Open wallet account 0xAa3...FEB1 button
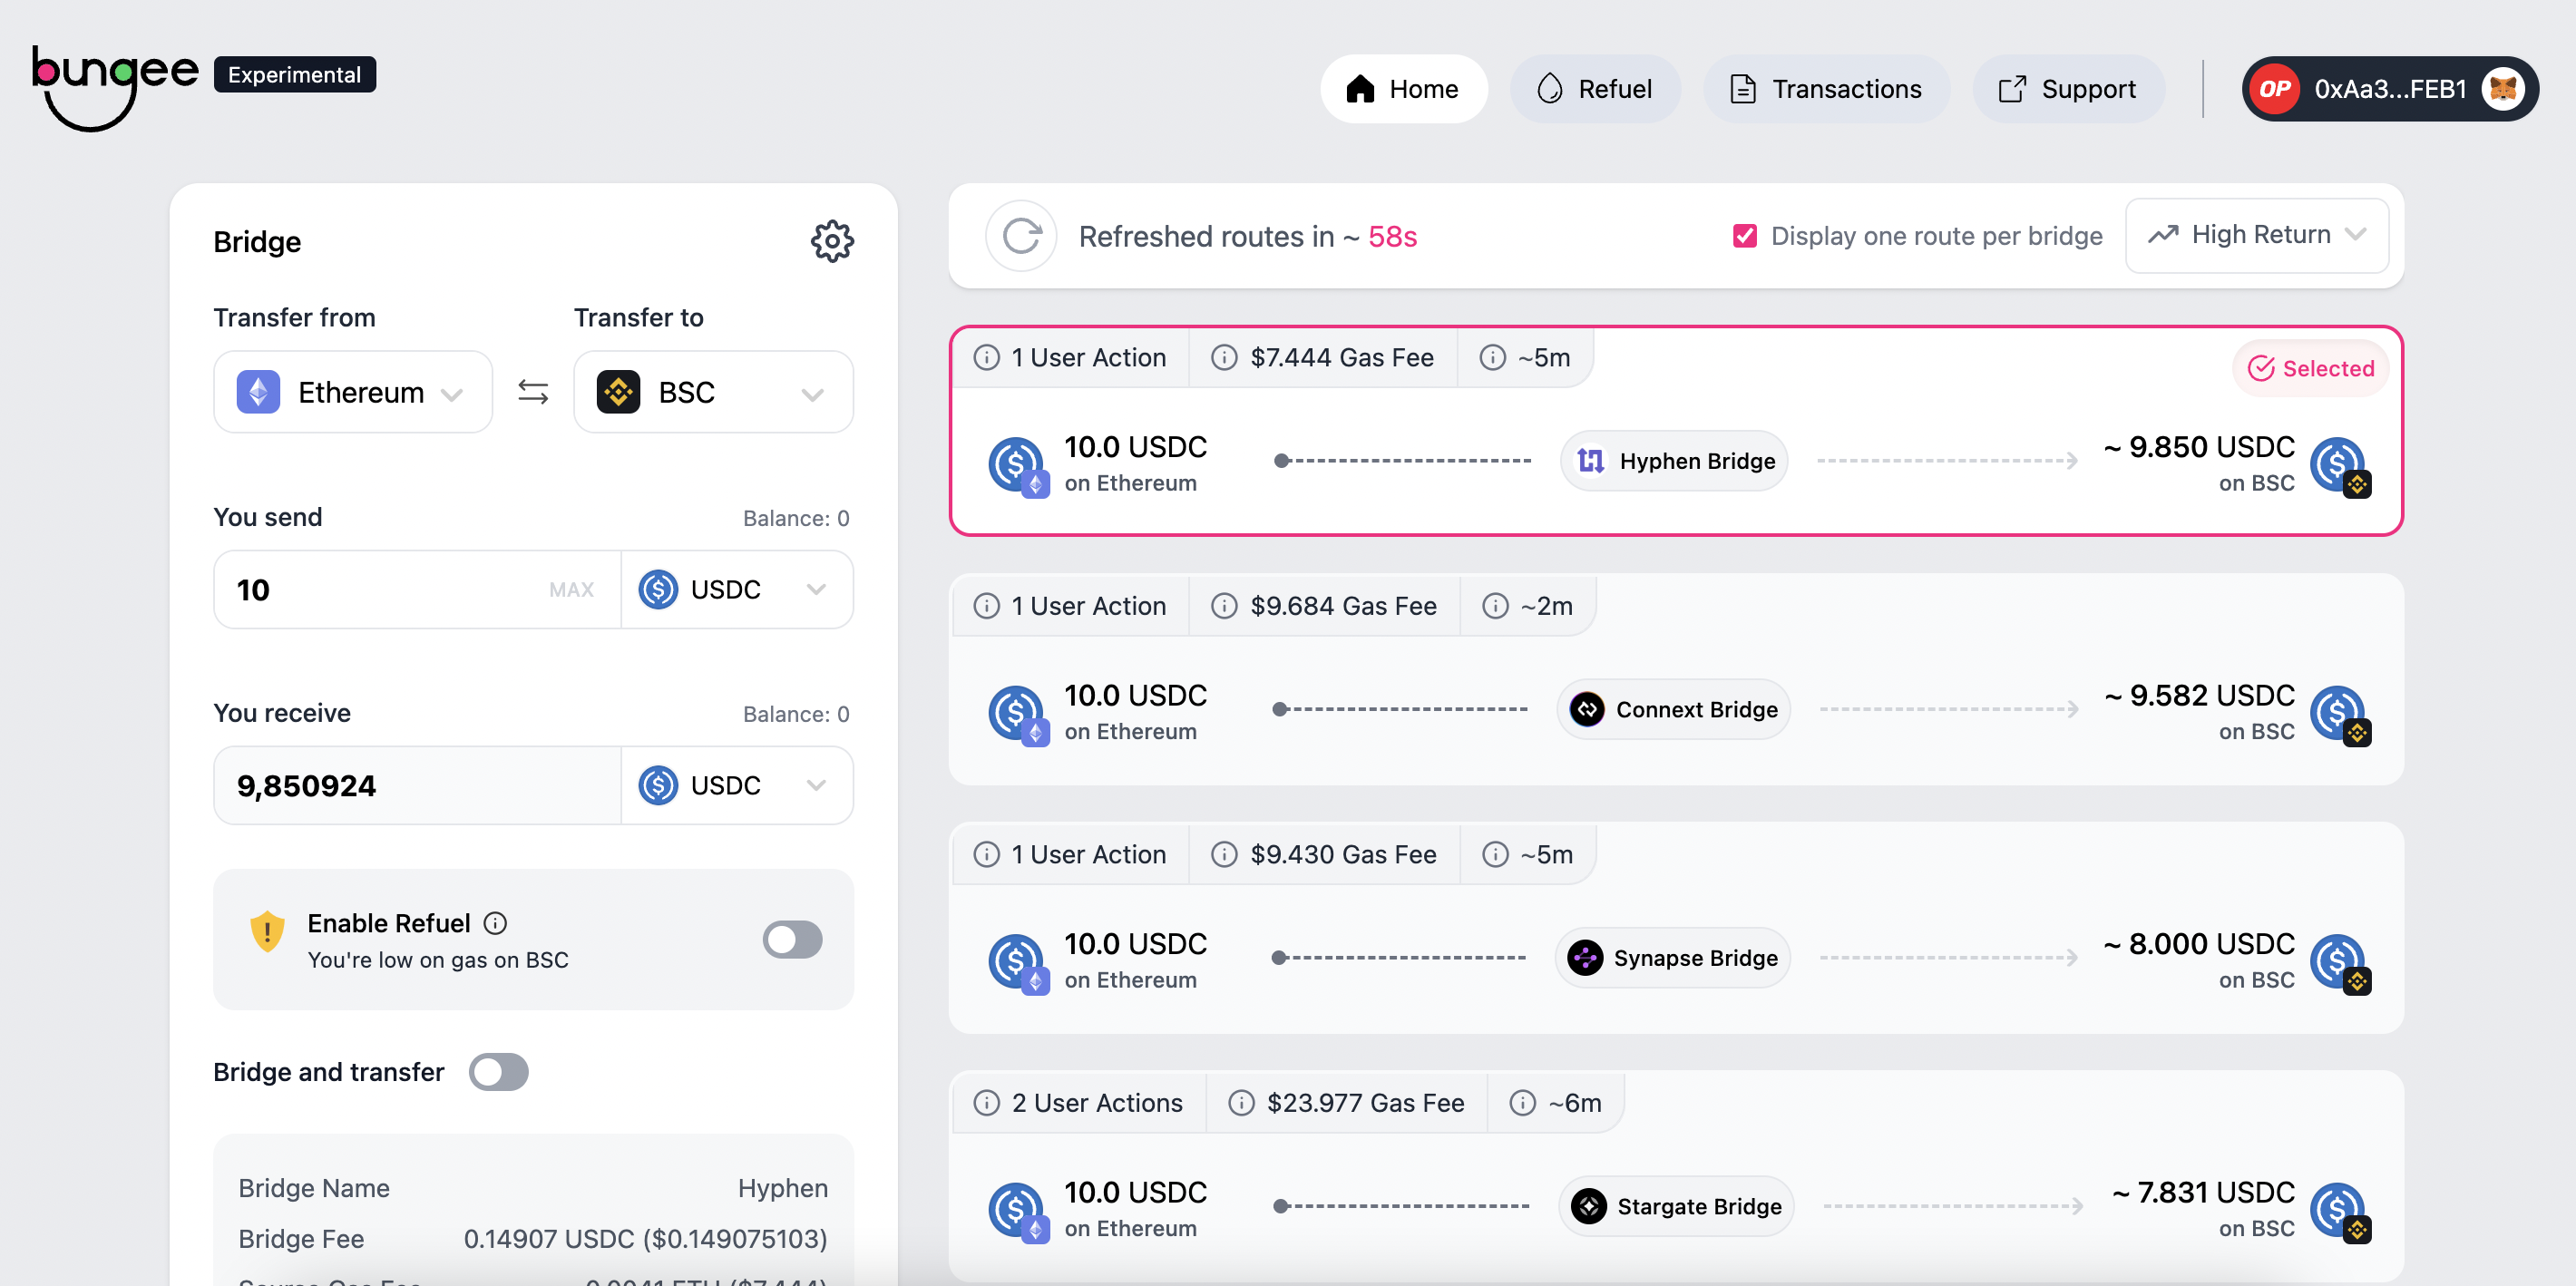The height and width of the screenshot is (1286, 2576). click(2389, 89)
